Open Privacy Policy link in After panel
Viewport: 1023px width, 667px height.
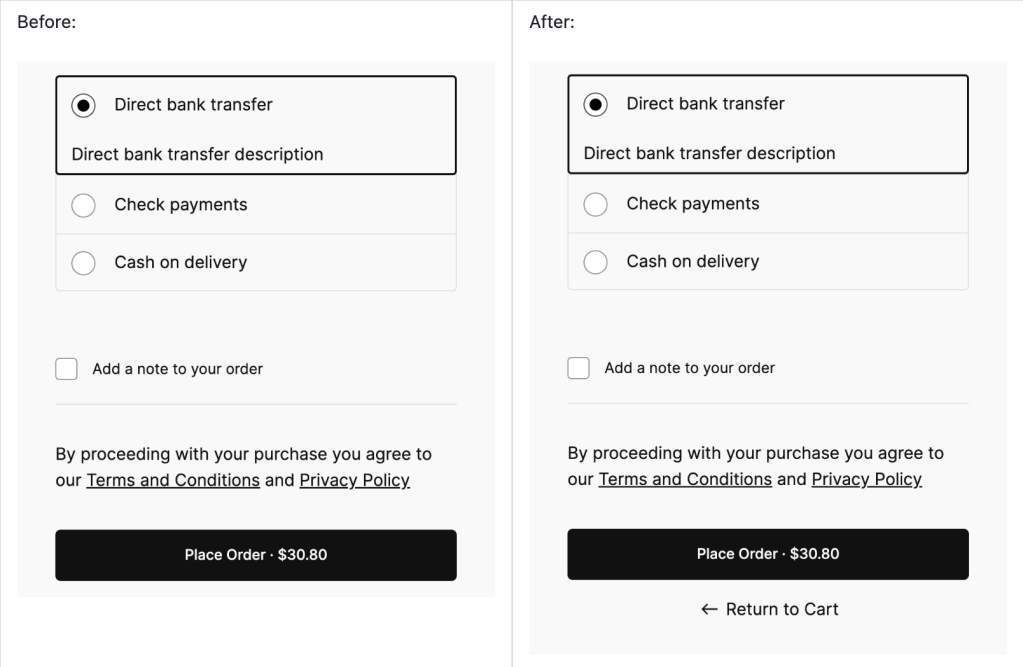(x=866, y=479)
